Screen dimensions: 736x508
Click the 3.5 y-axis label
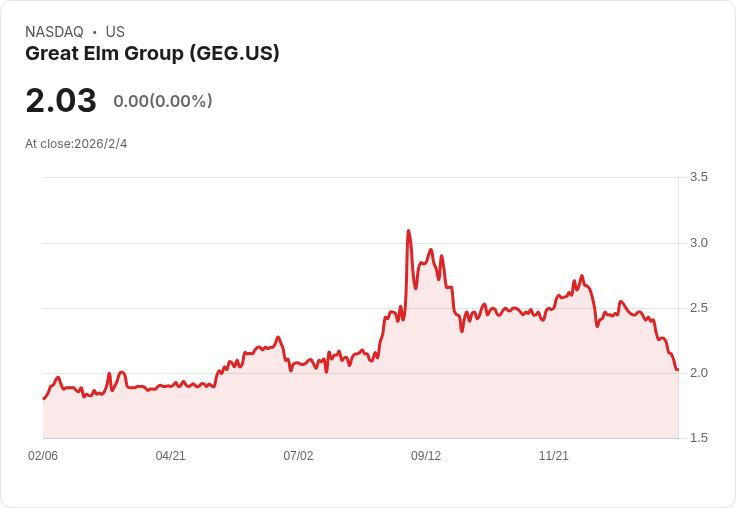[x=699, y=177]
